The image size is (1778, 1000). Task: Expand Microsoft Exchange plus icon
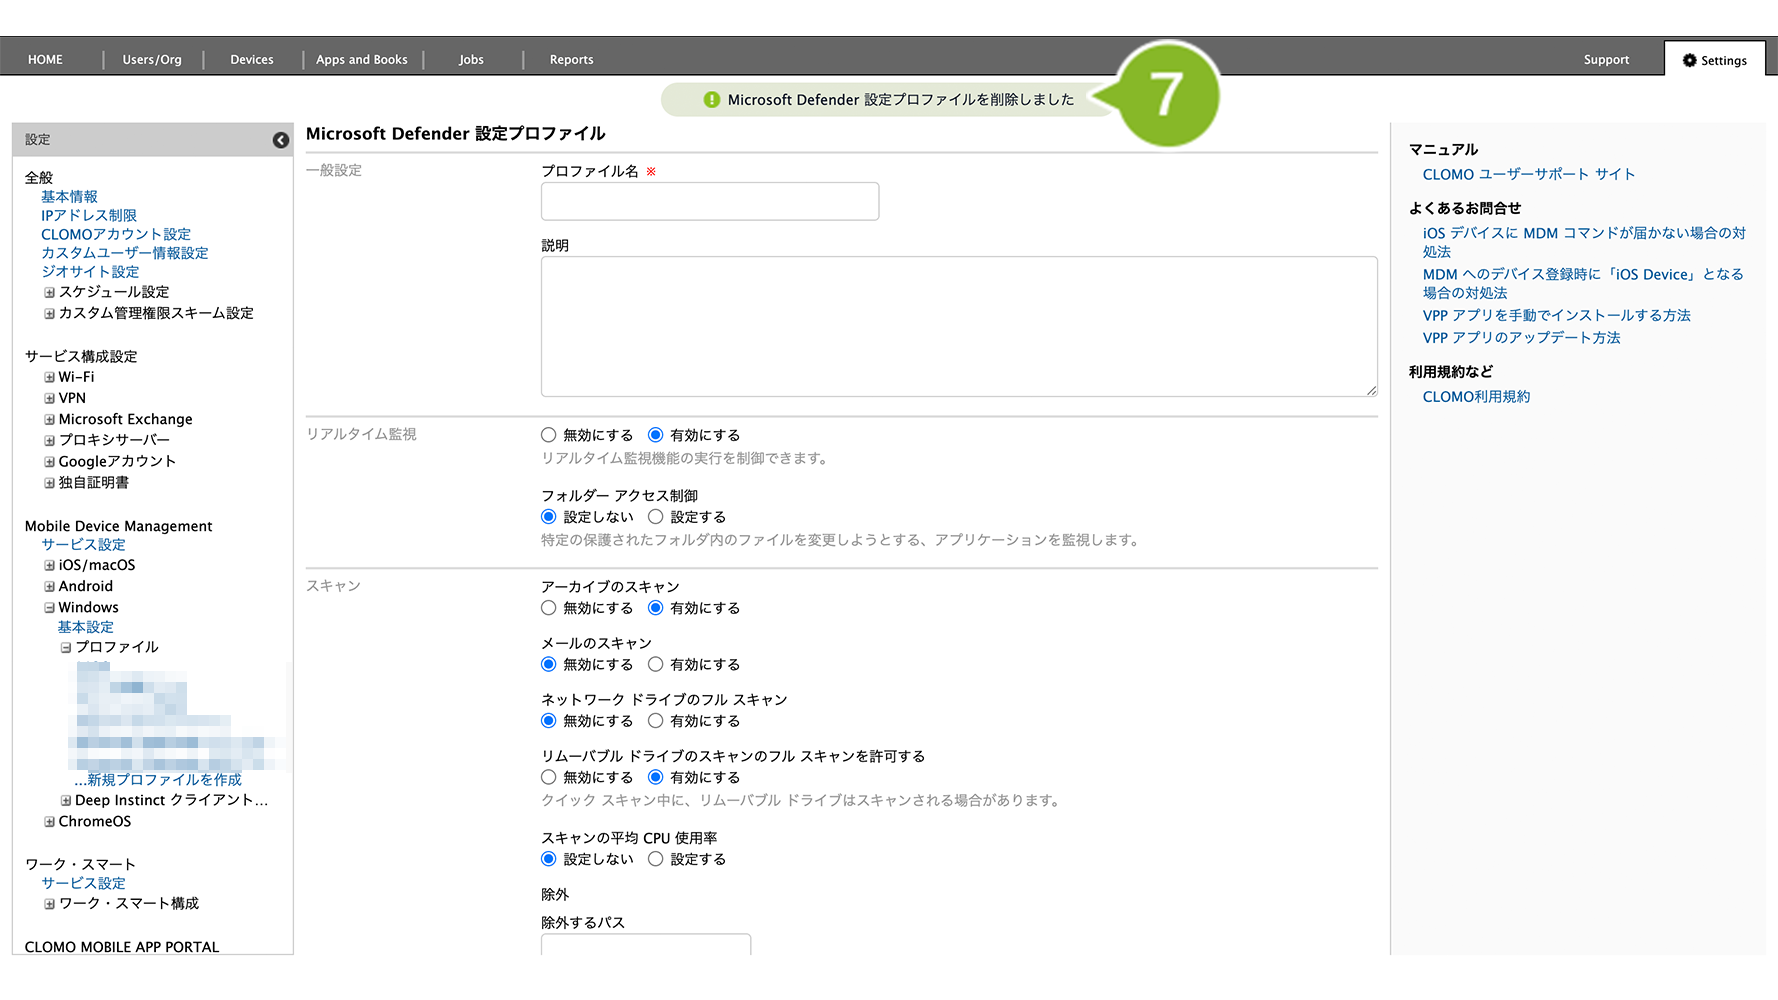click(49, 420)
